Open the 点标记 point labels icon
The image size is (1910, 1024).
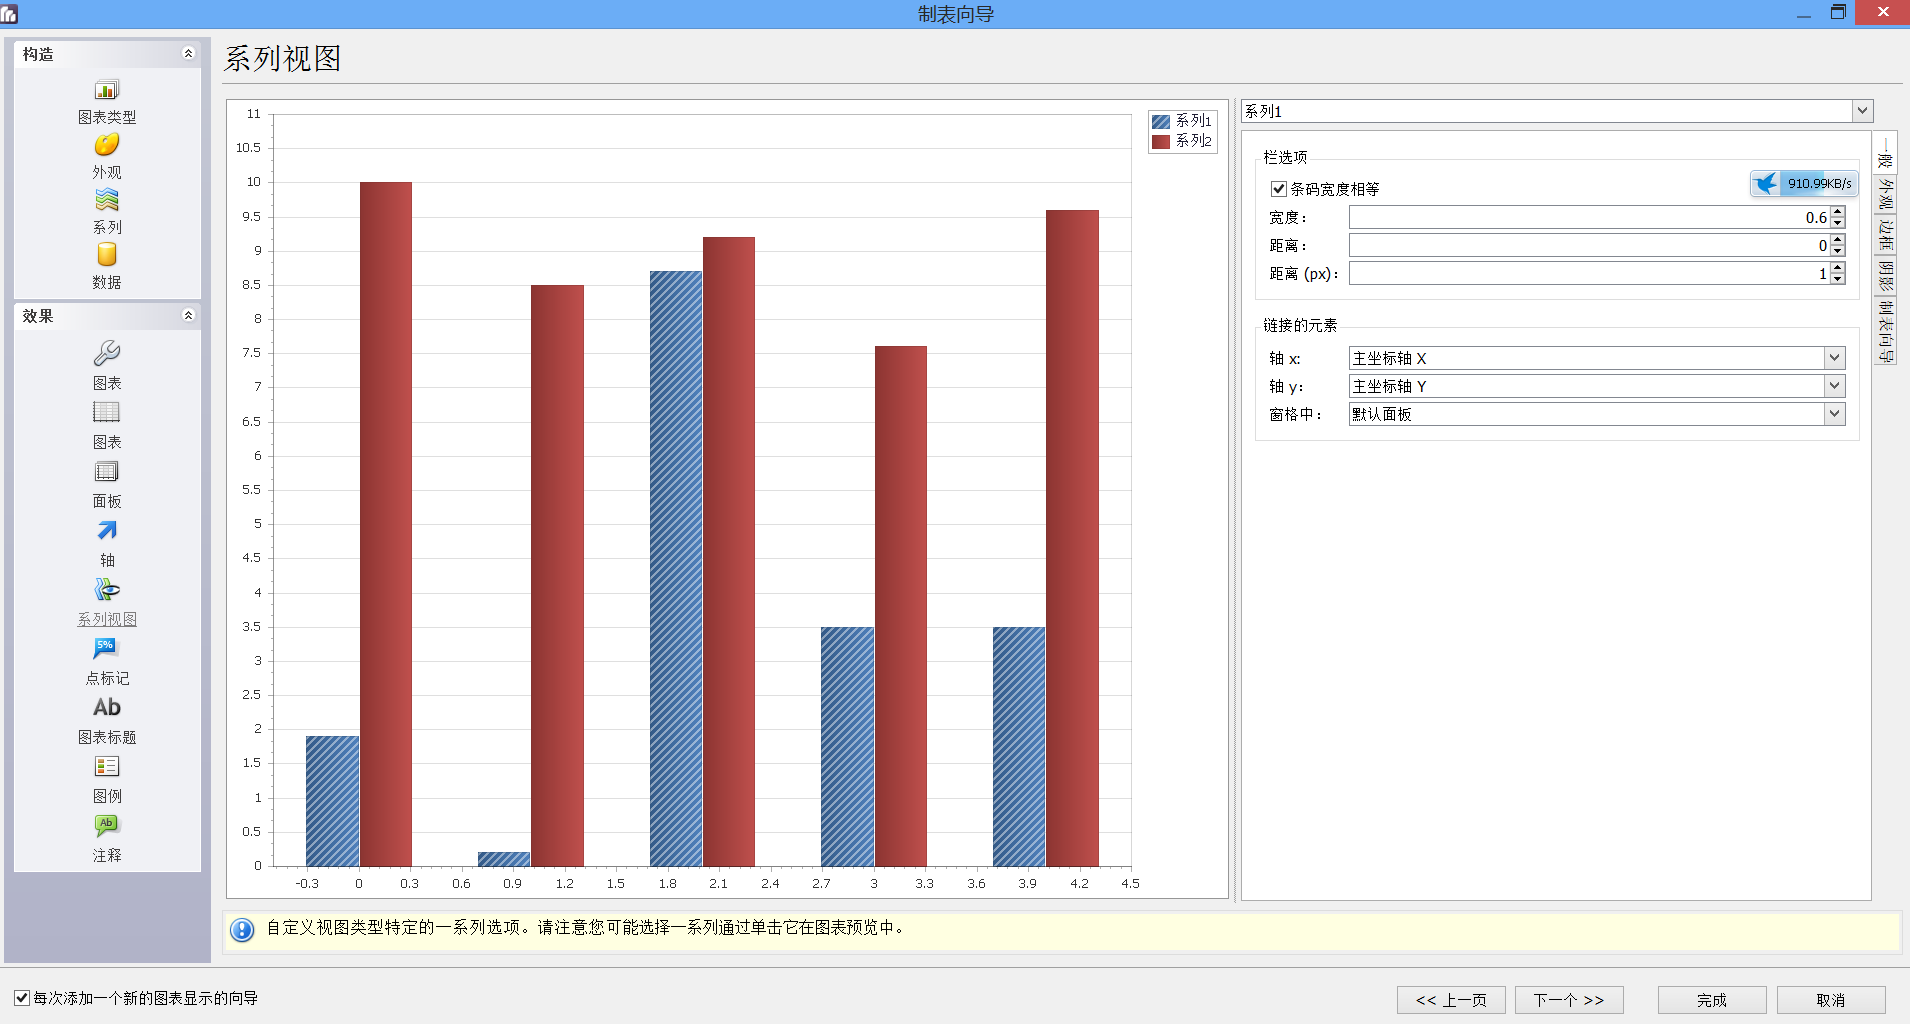click(107, 650)
